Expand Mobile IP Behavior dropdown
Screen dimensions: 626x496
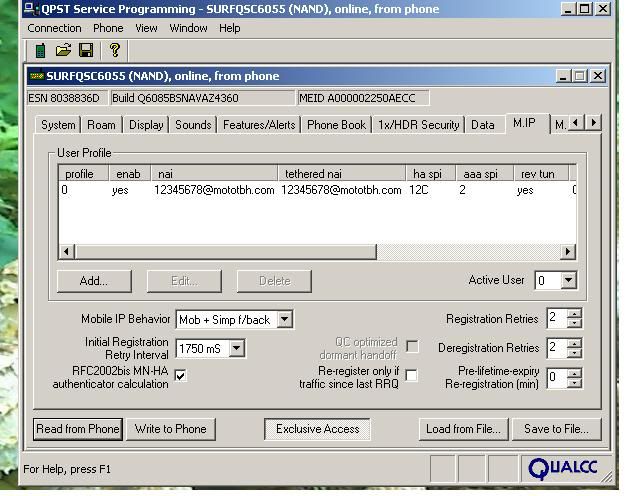(285, 319)
